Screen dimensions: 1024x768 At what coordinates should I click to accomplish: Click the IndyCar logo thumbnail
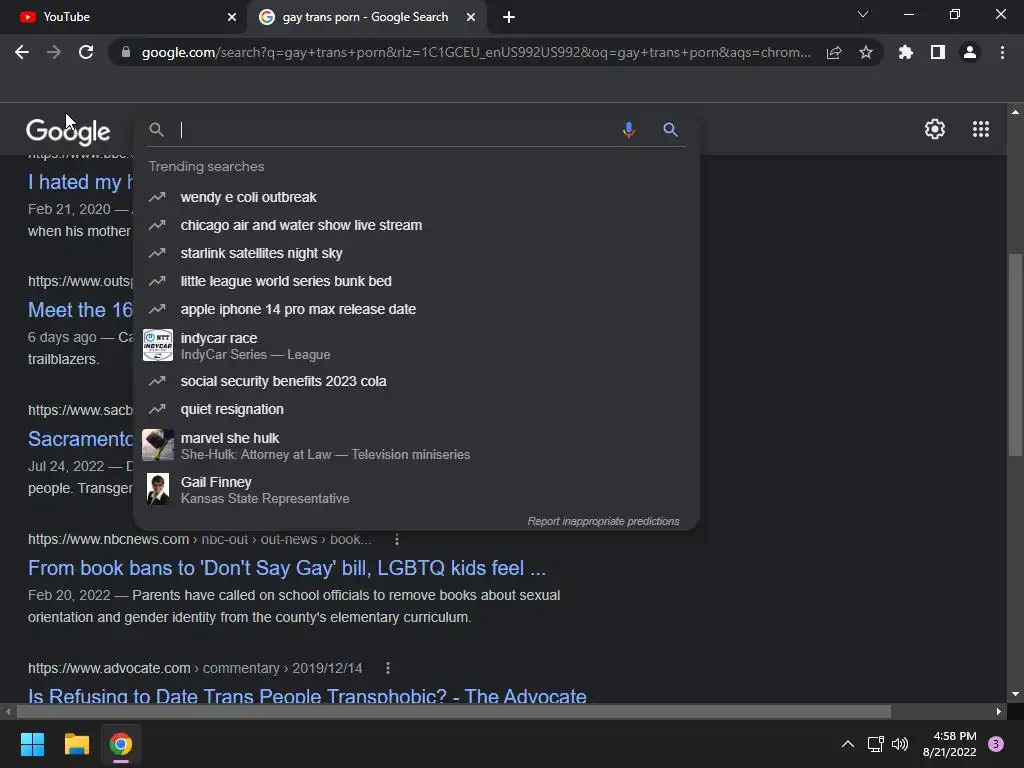tap(157, 345)
